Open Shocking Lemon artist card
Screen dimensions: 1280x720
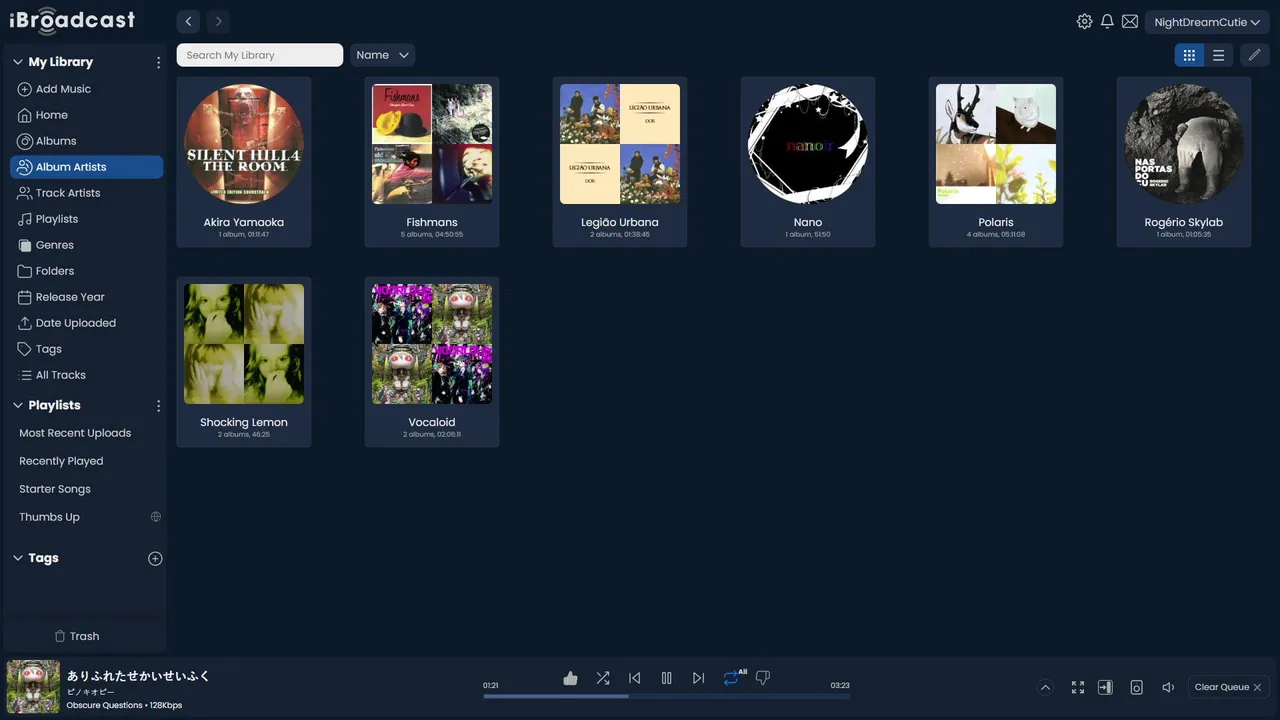244,362
